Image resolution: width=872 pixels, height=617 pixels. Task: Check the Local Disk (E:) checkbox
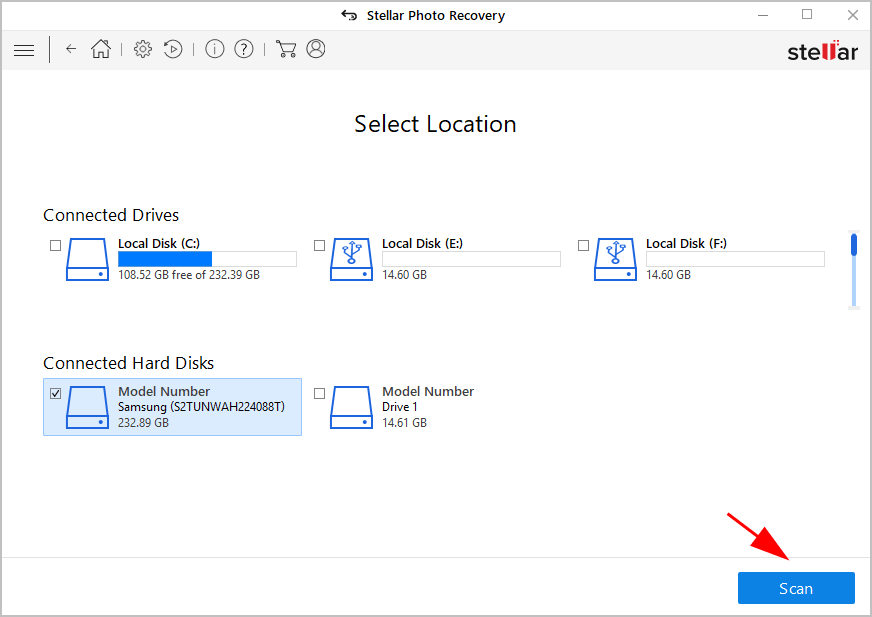tap(319, 245)
